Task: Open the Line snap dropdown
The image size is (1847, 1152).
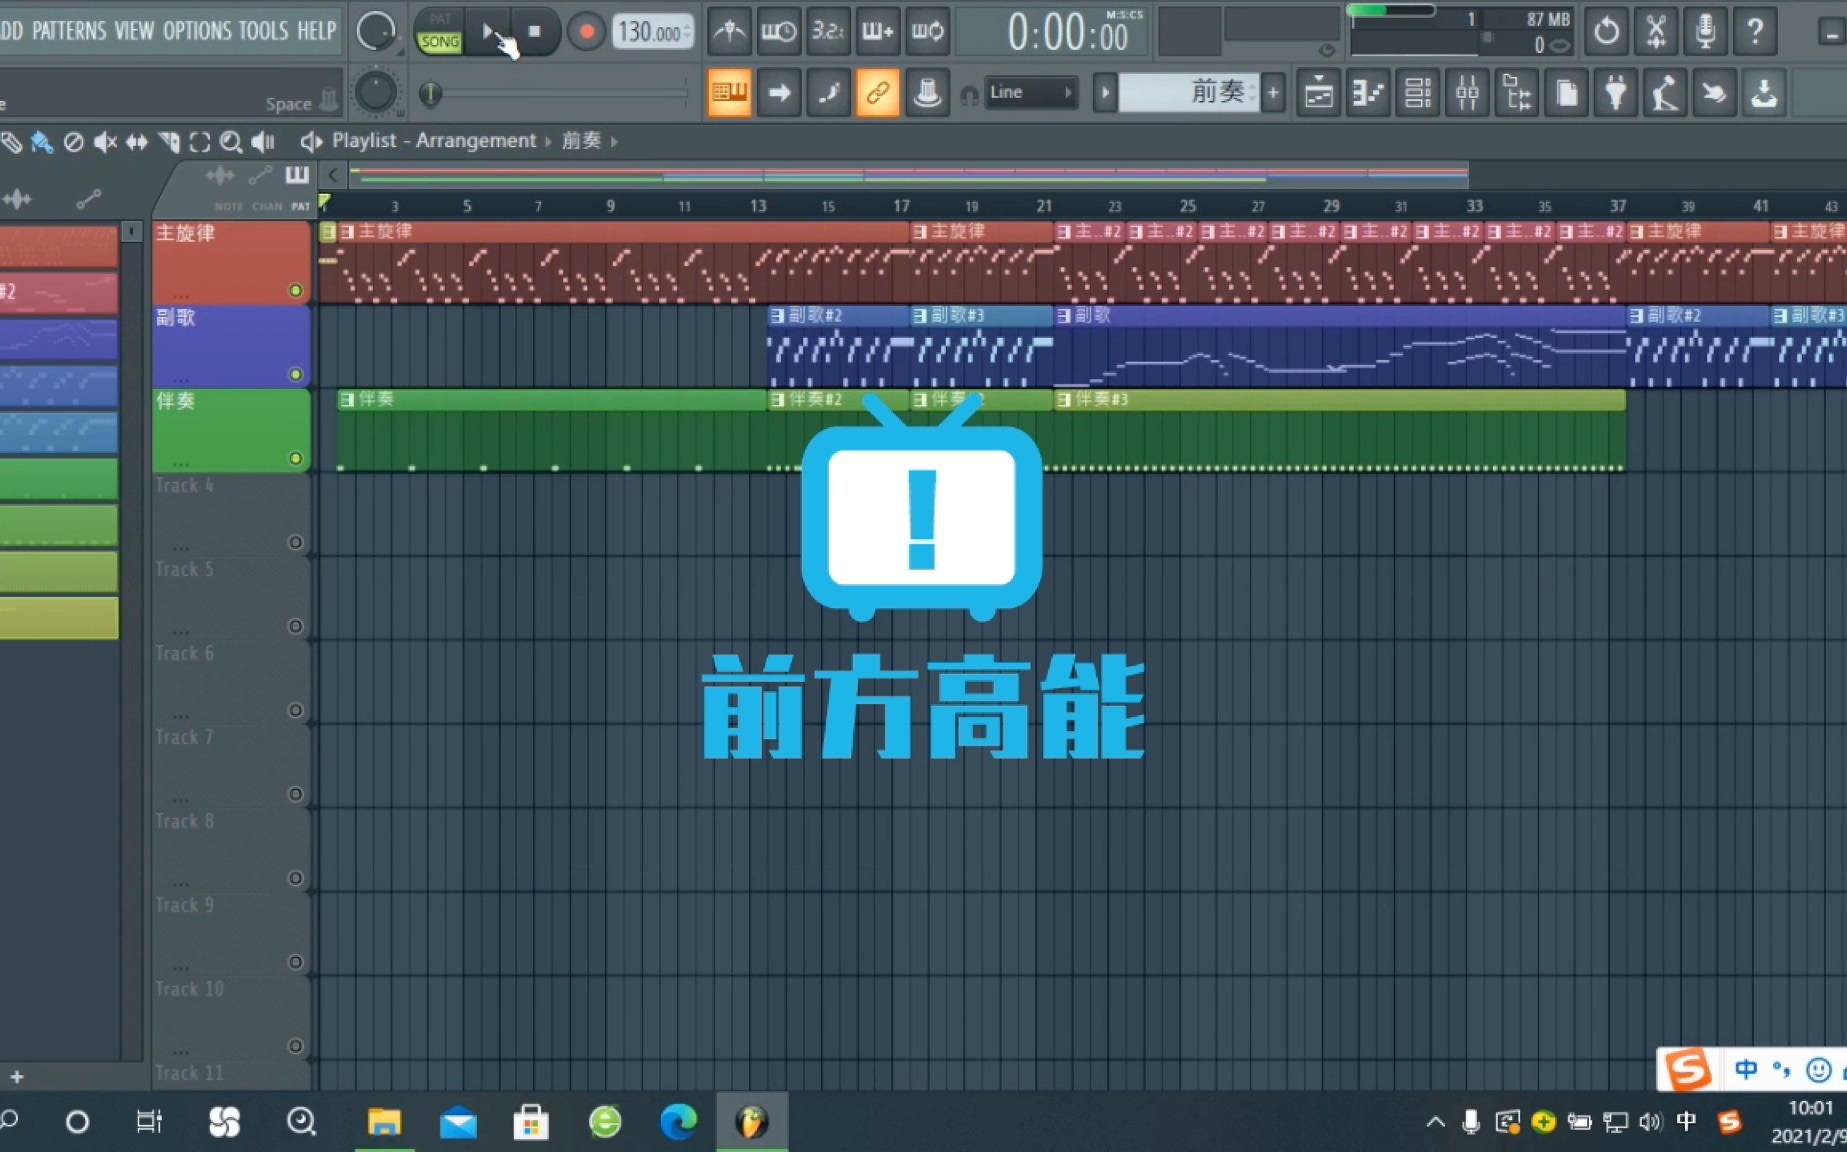Action: coord(1031,92)
